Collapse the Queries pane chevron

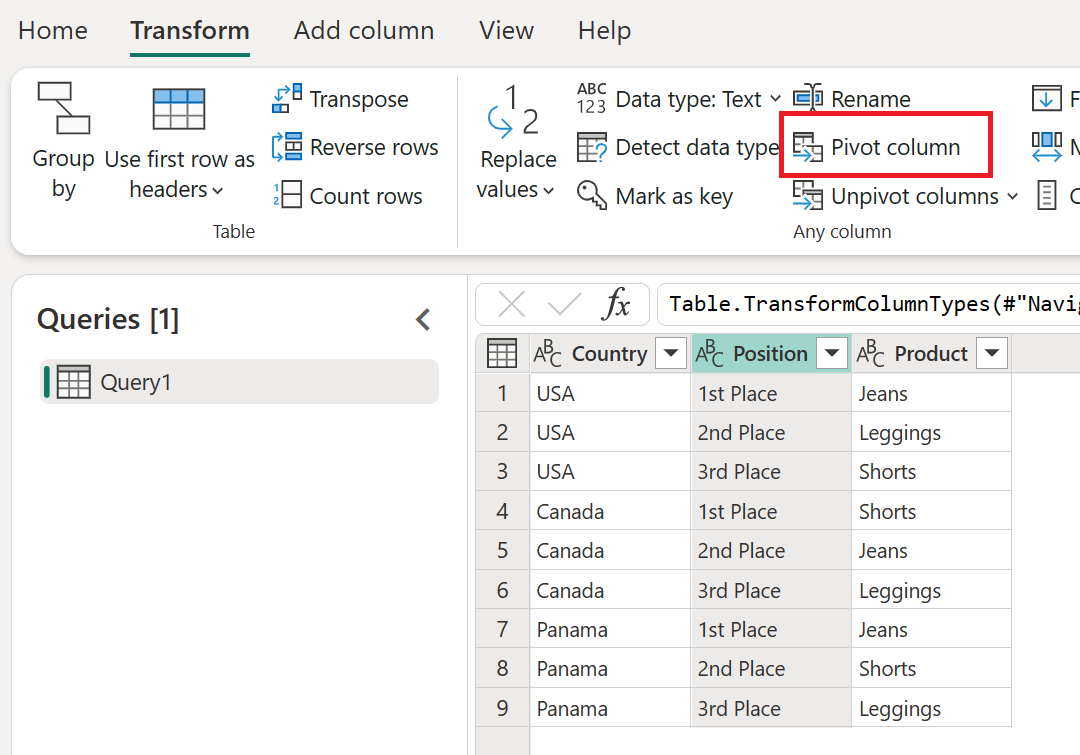424,320
